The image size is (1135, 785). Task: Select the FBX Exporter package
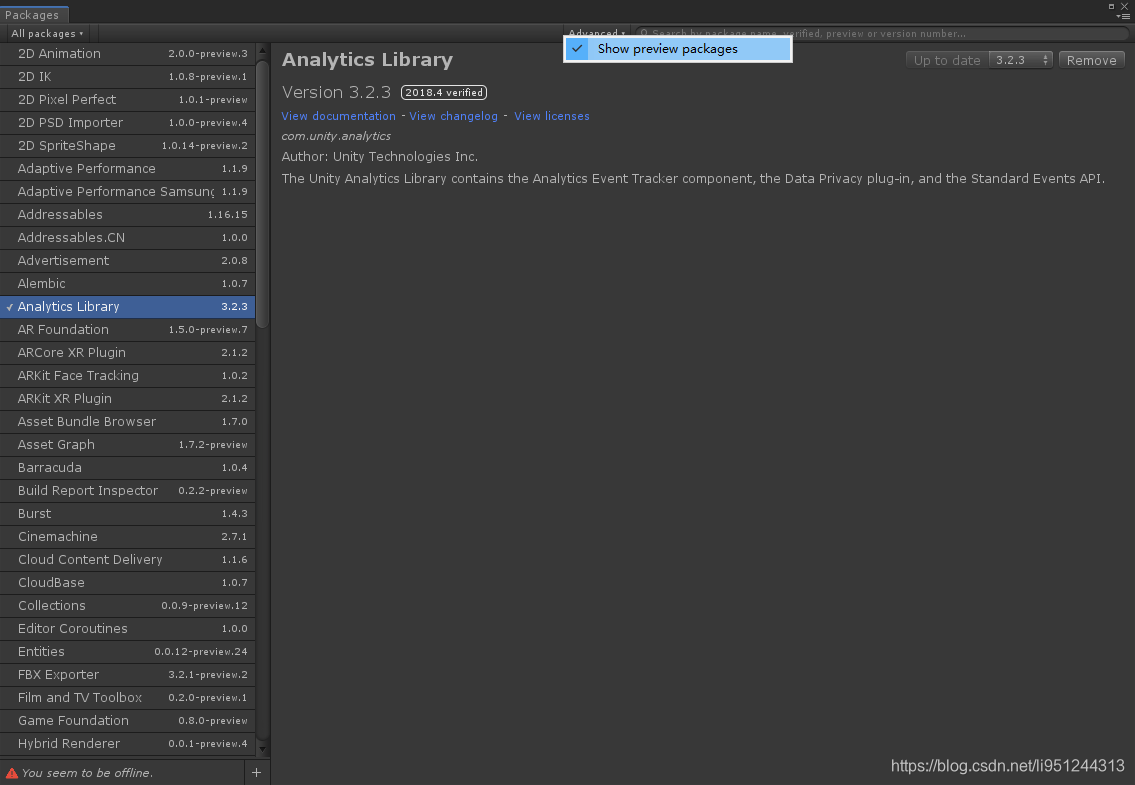pyautogui.click(x=127, y=674)
